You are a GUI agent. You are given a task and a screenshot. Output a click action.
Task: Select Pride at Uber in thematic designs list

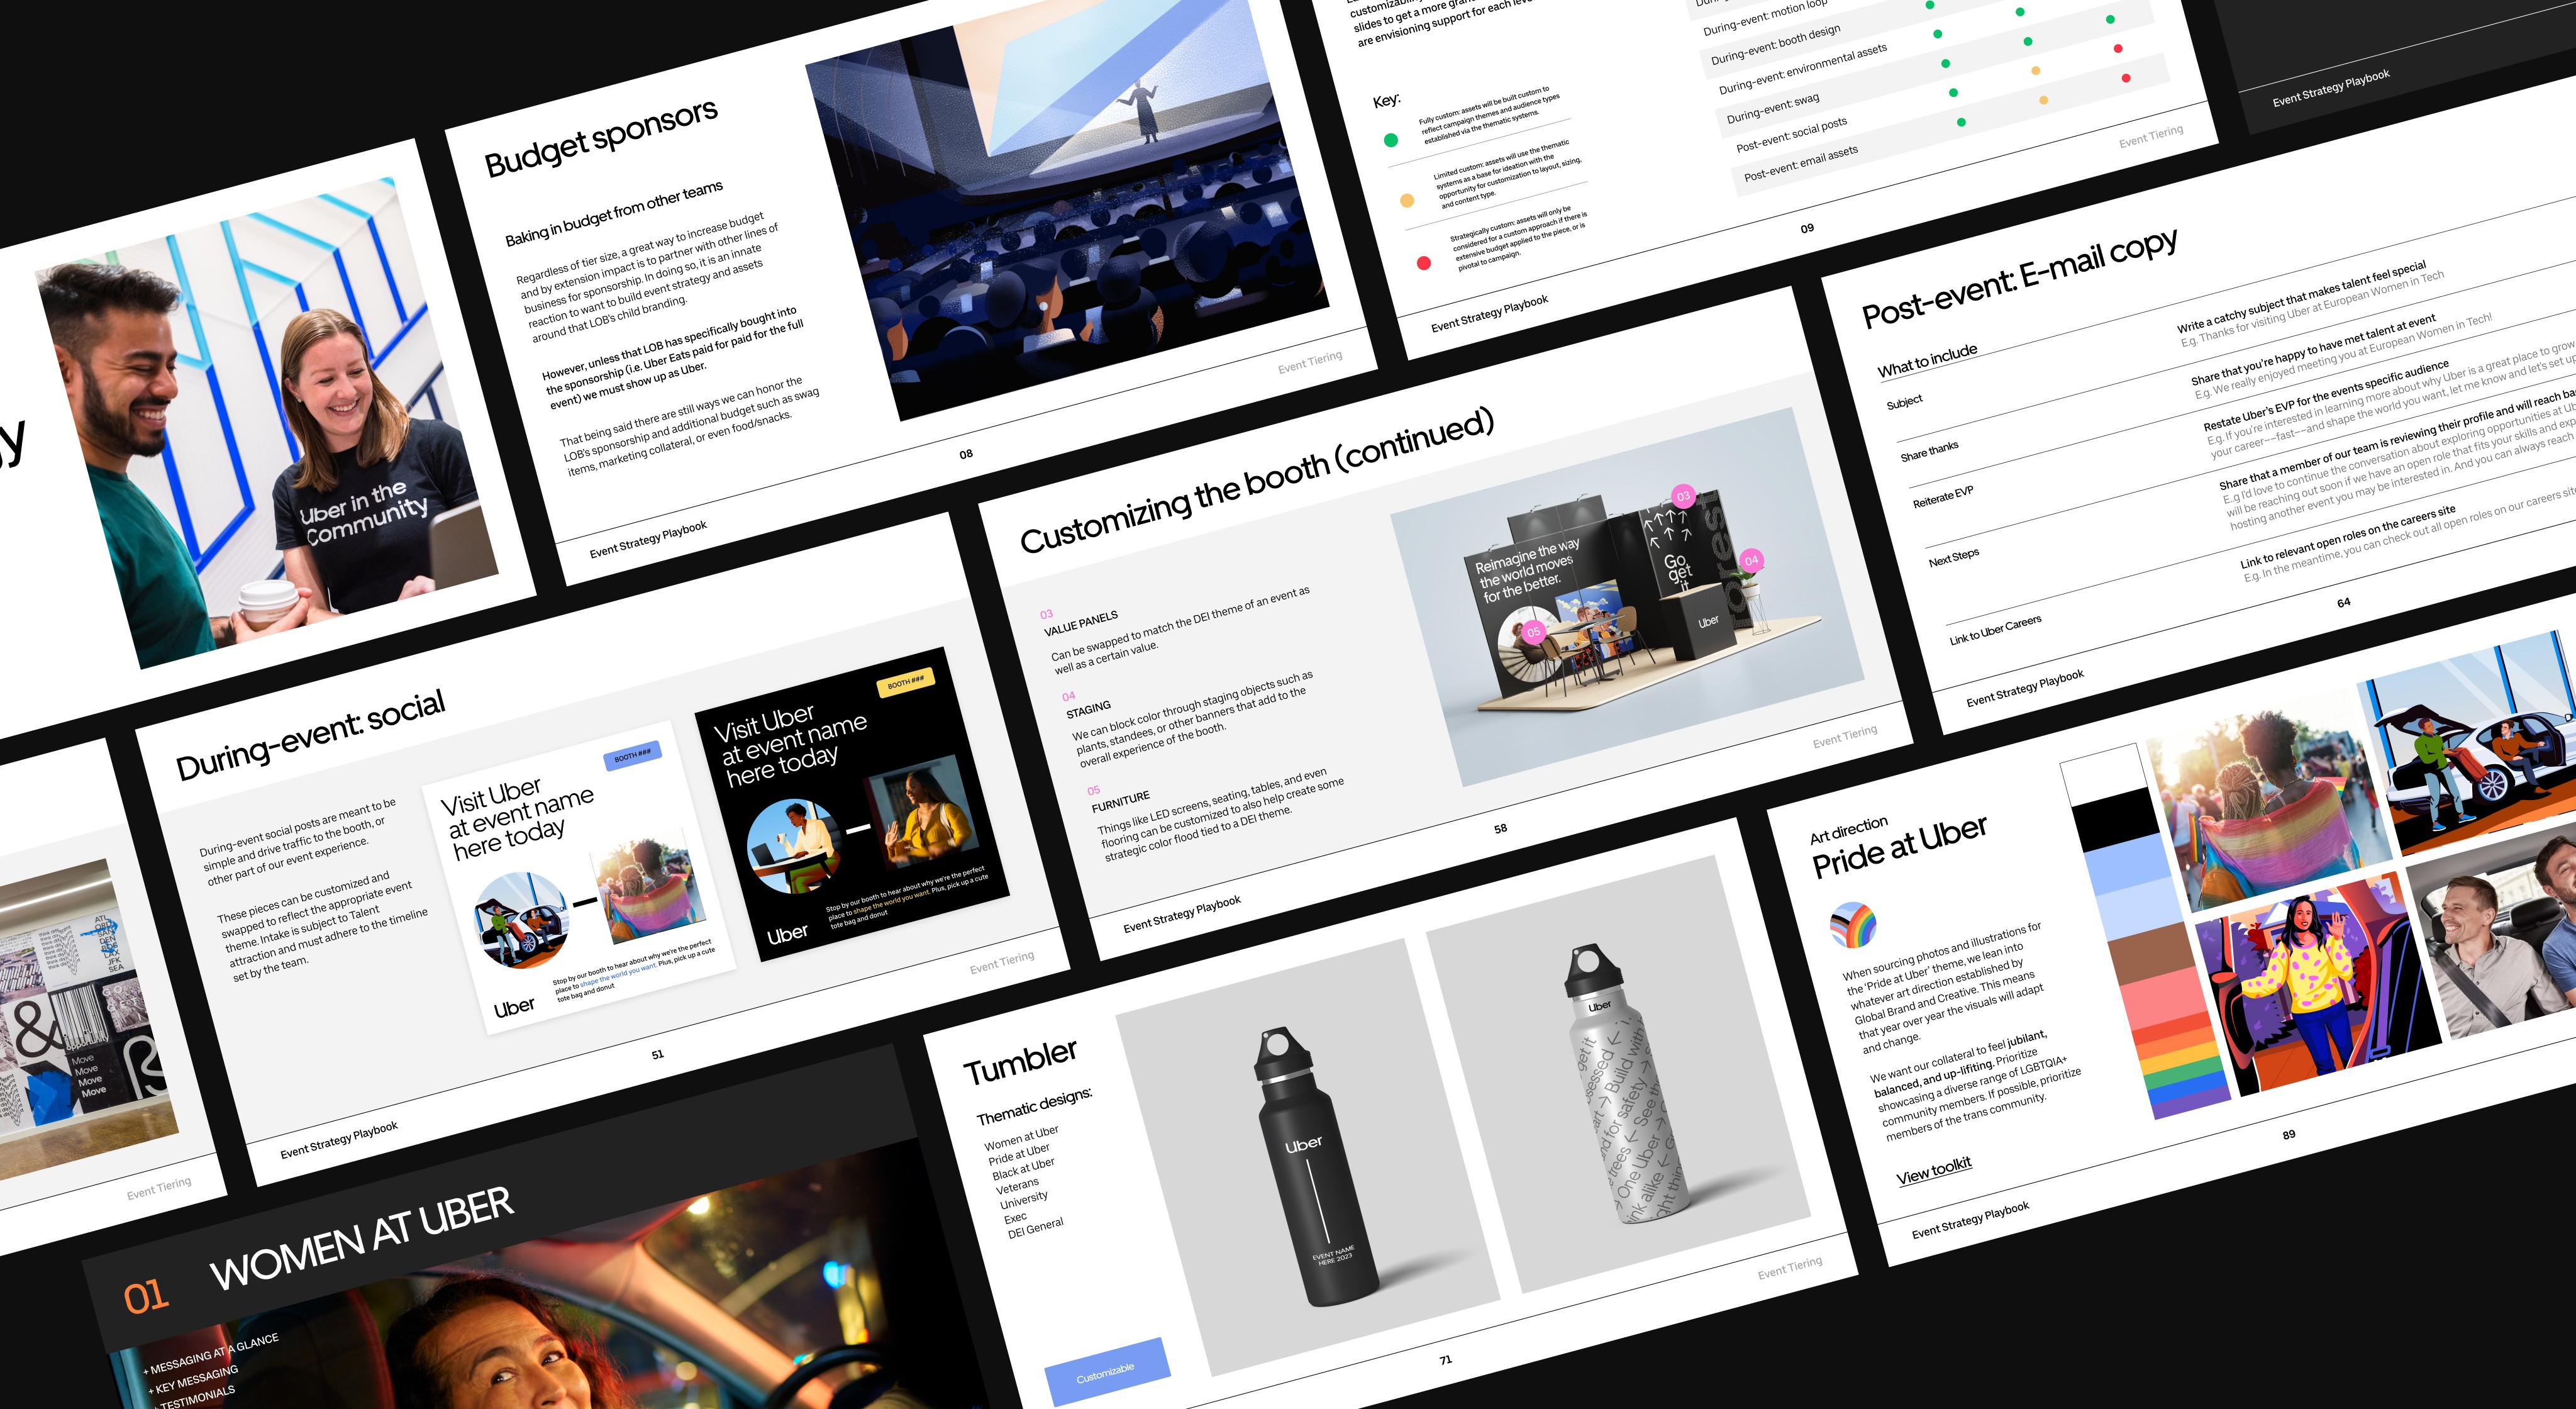[1019, 1154]
